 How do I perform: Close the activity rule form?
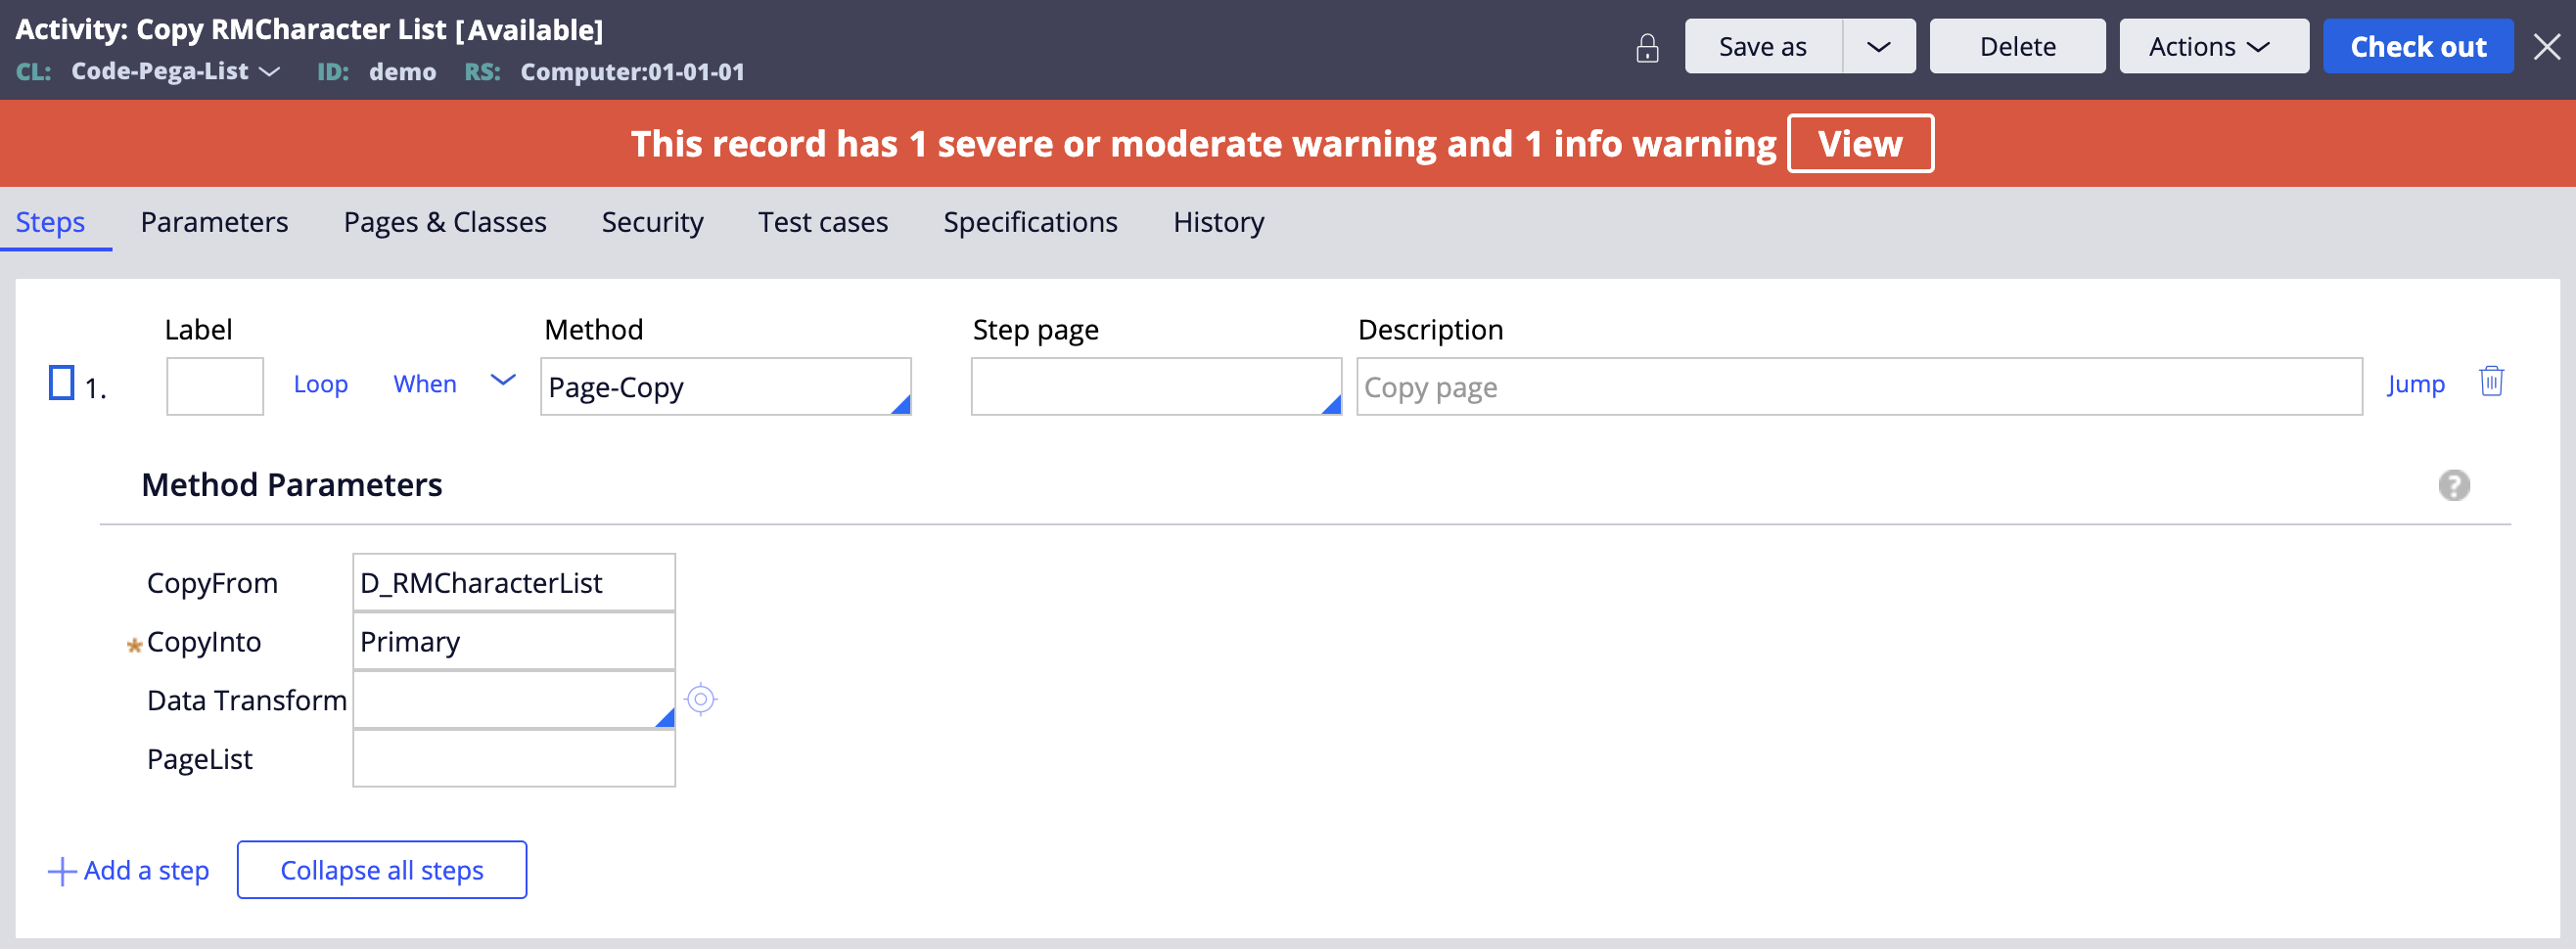coord(2547,46)
